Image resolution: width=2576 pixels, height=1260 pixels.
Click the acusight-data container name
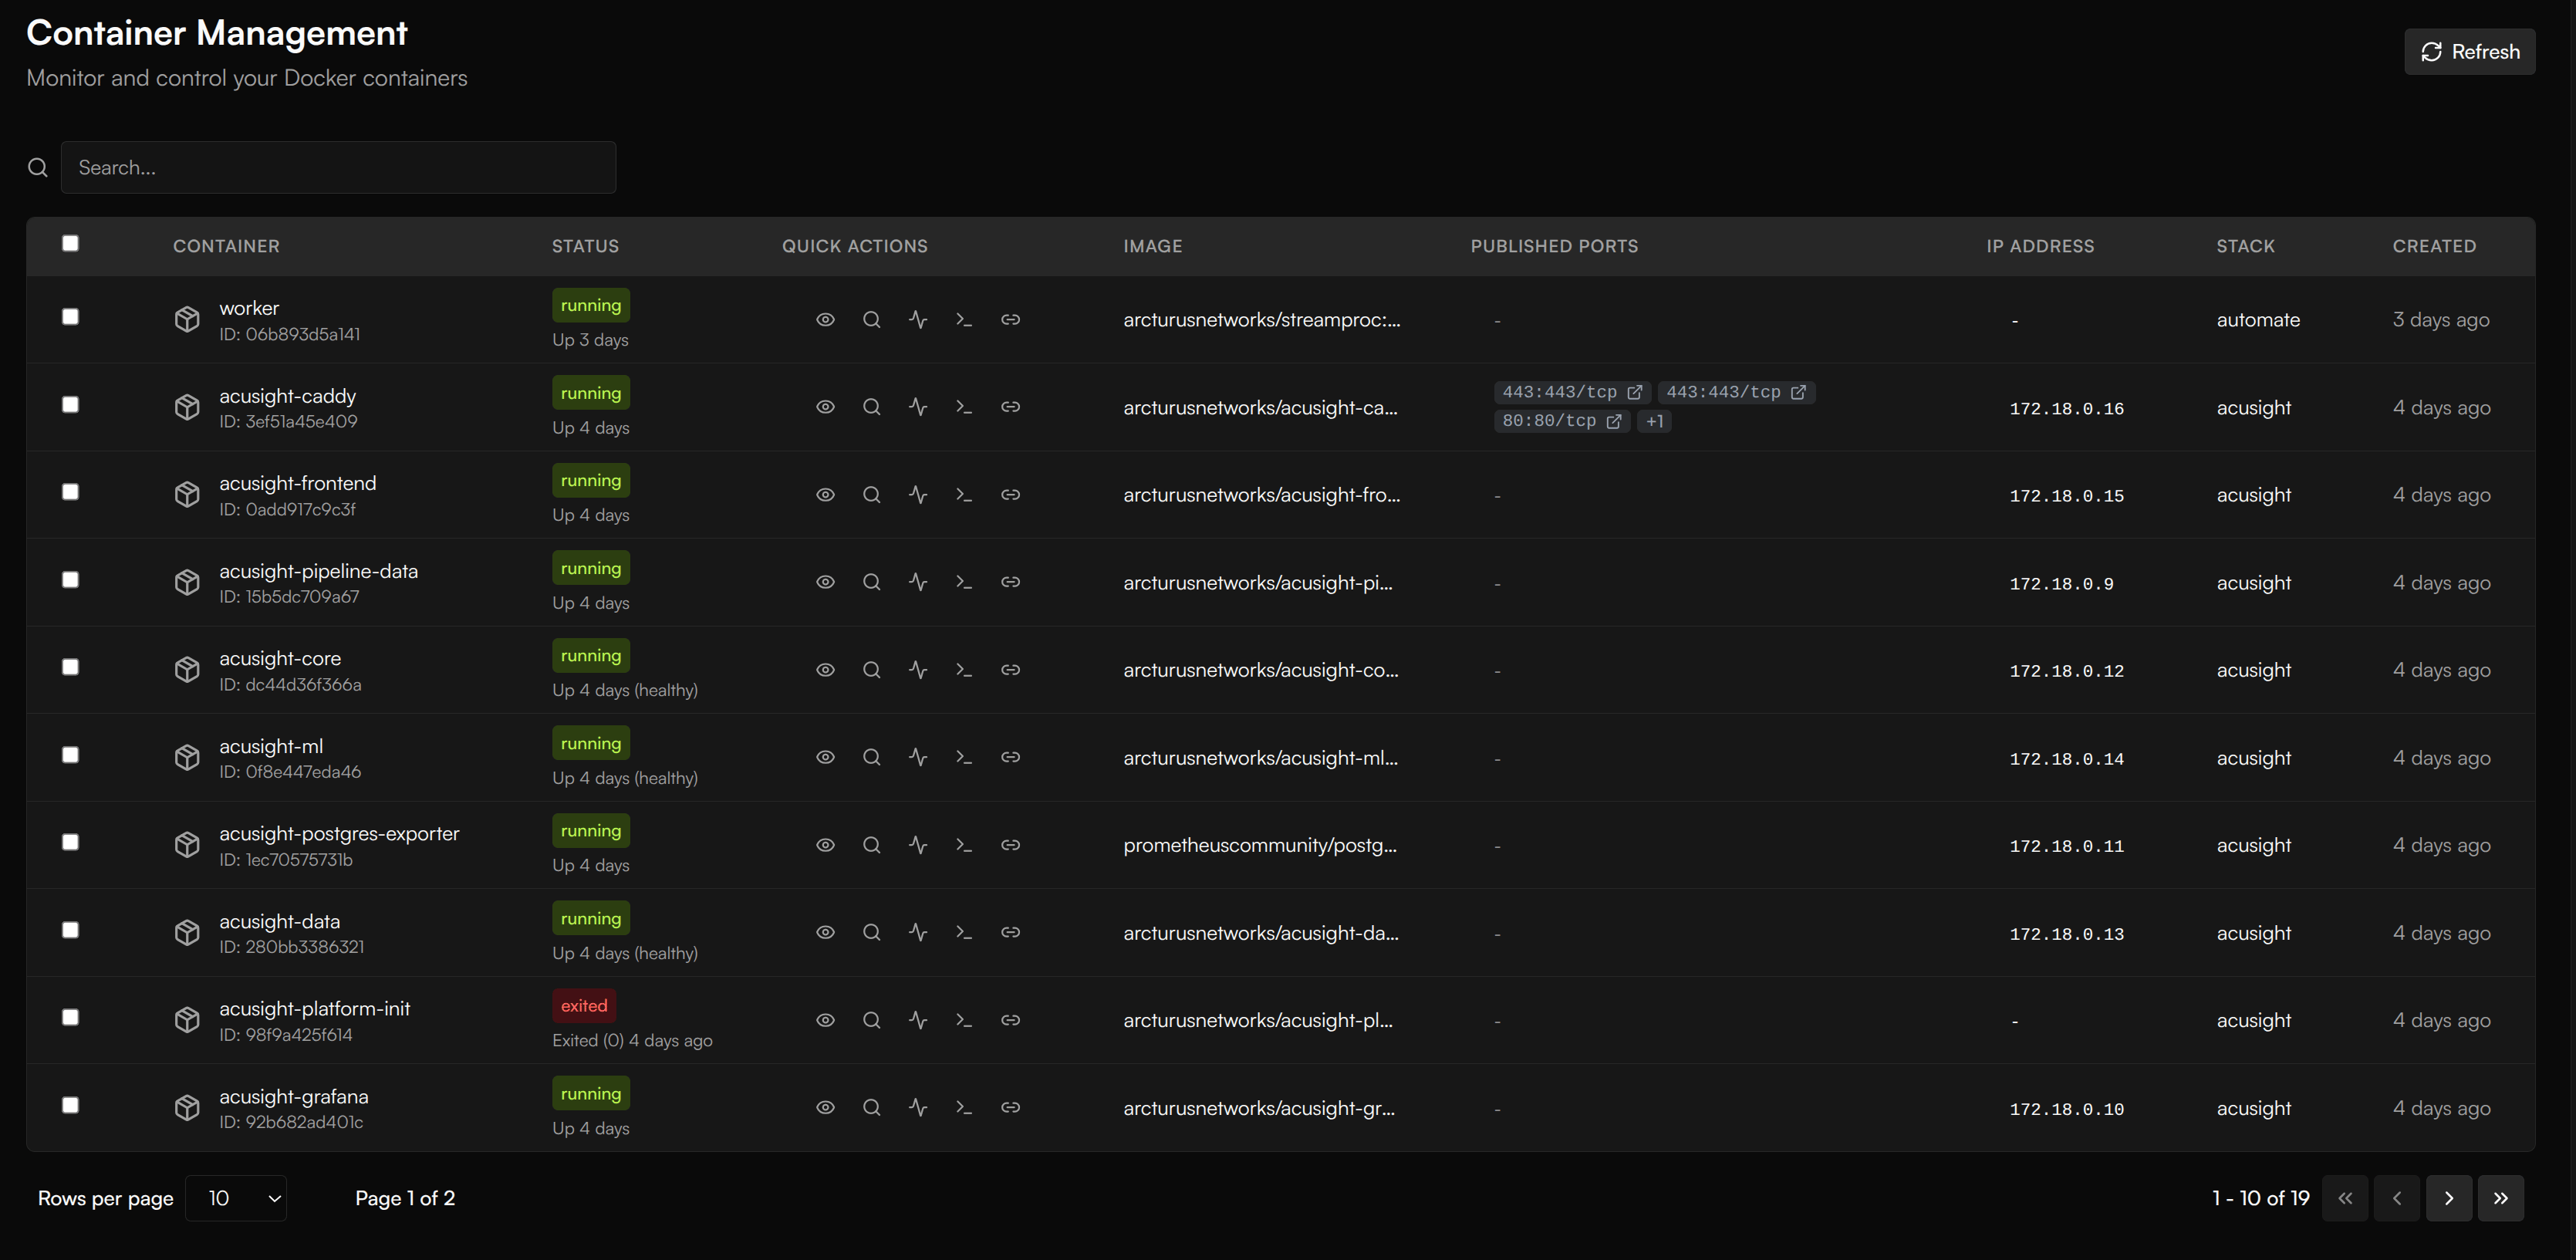coord(279,921)
